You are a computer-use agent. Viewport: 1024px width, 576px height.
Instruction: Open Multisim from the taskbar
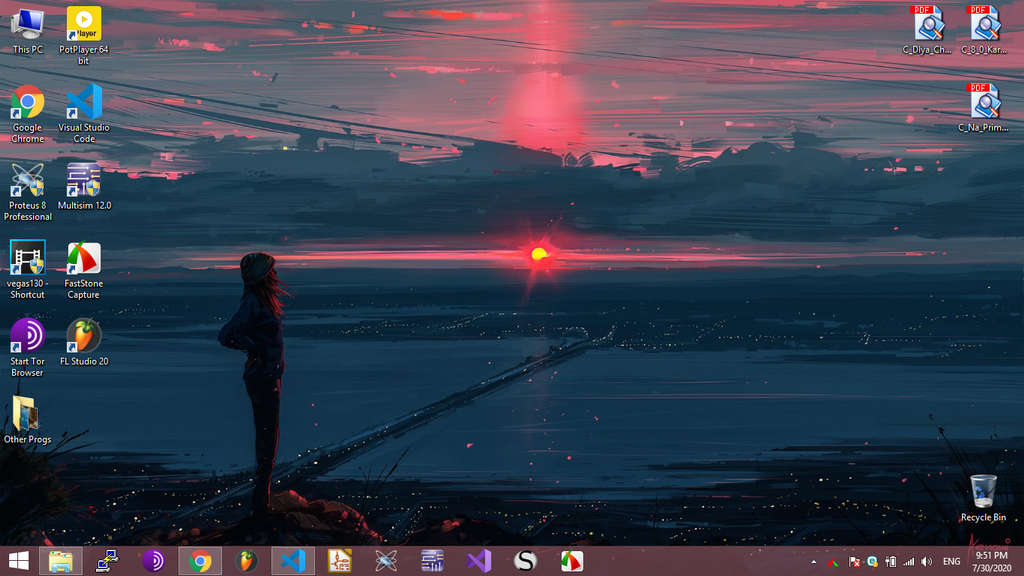coord(432,561)
